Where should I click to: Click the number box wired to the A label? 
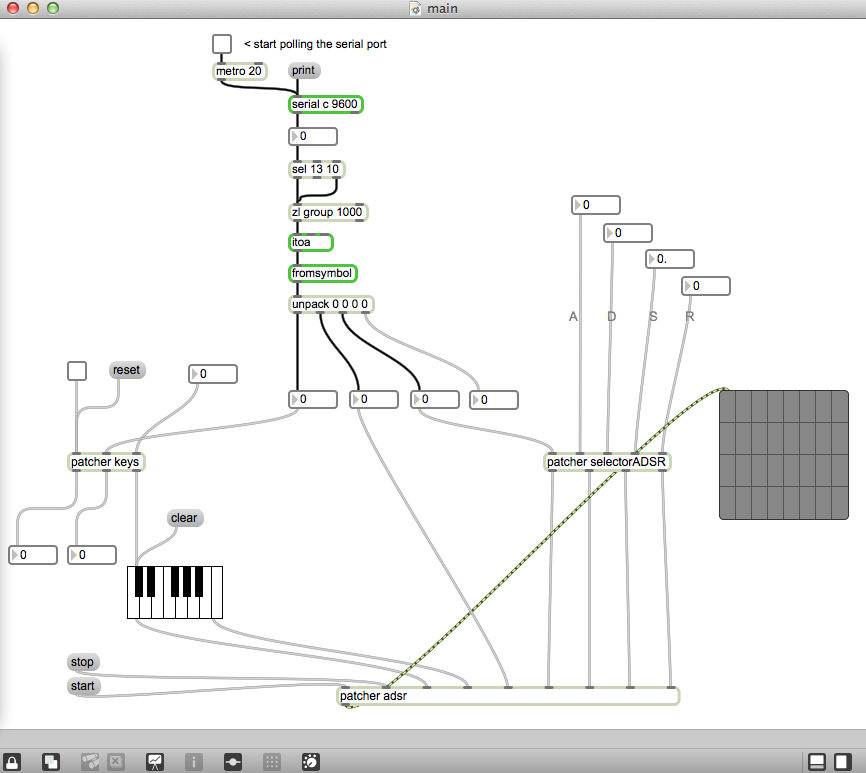pyautogui.click(x=595, y=205)
